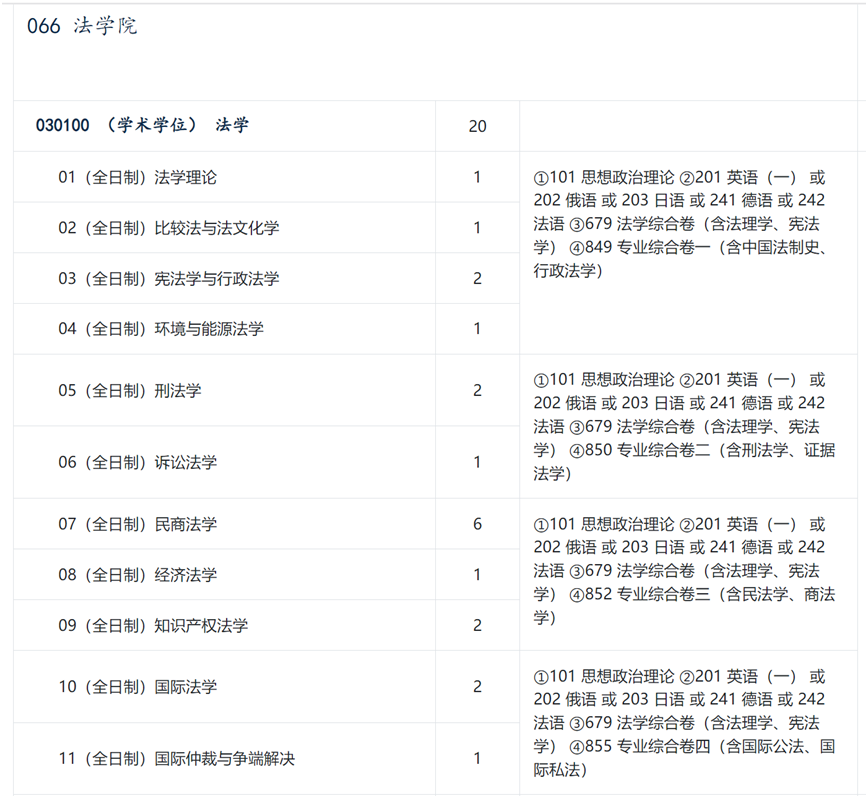Click the enrollment number beside 刑法学
Viewport: 868px width, 798px height.
tap(477, 390)
